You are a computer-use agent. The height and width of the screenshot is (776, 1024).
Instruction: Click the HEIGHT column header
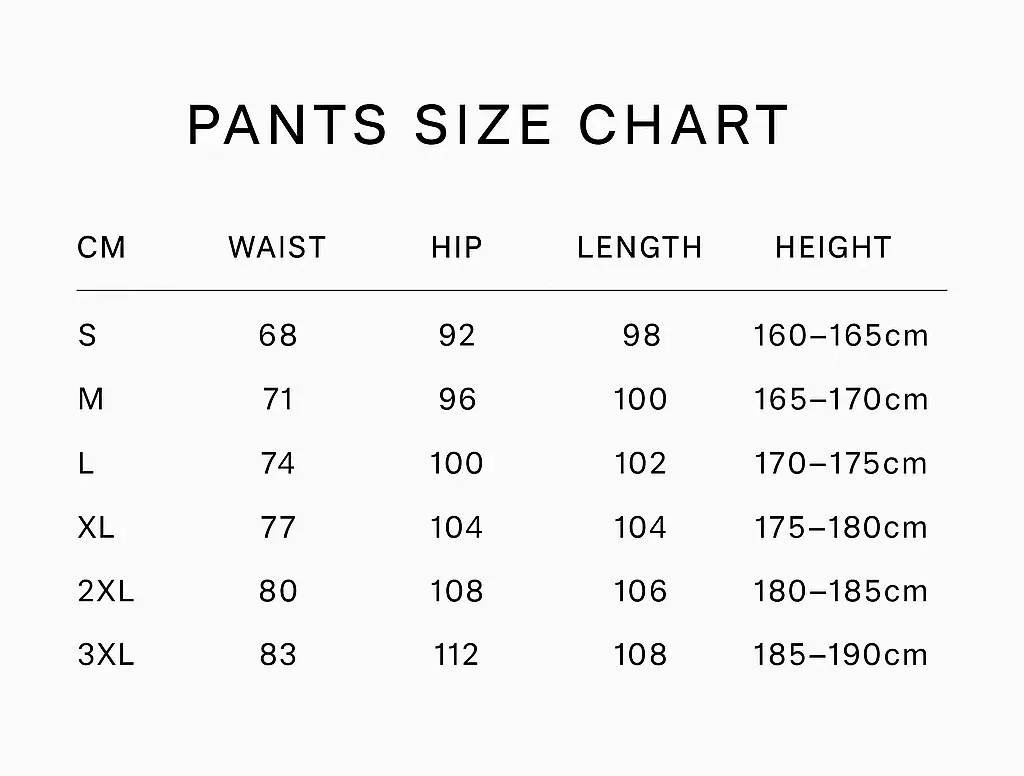(x=833, y=247)
